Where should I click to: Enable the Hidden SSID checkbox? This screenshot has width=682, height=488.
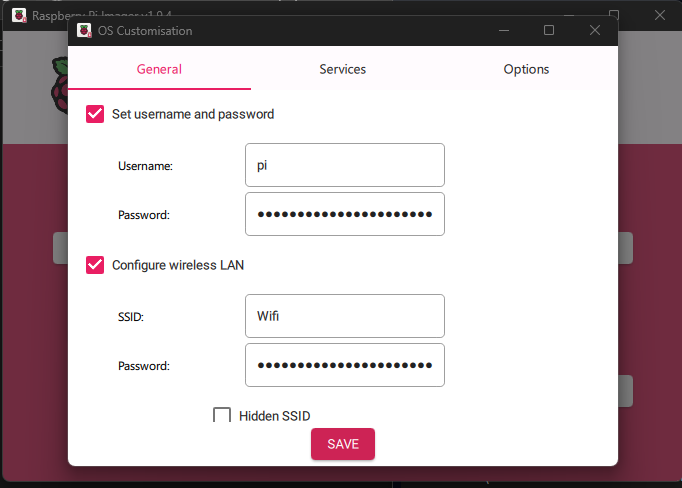(222, 415)
